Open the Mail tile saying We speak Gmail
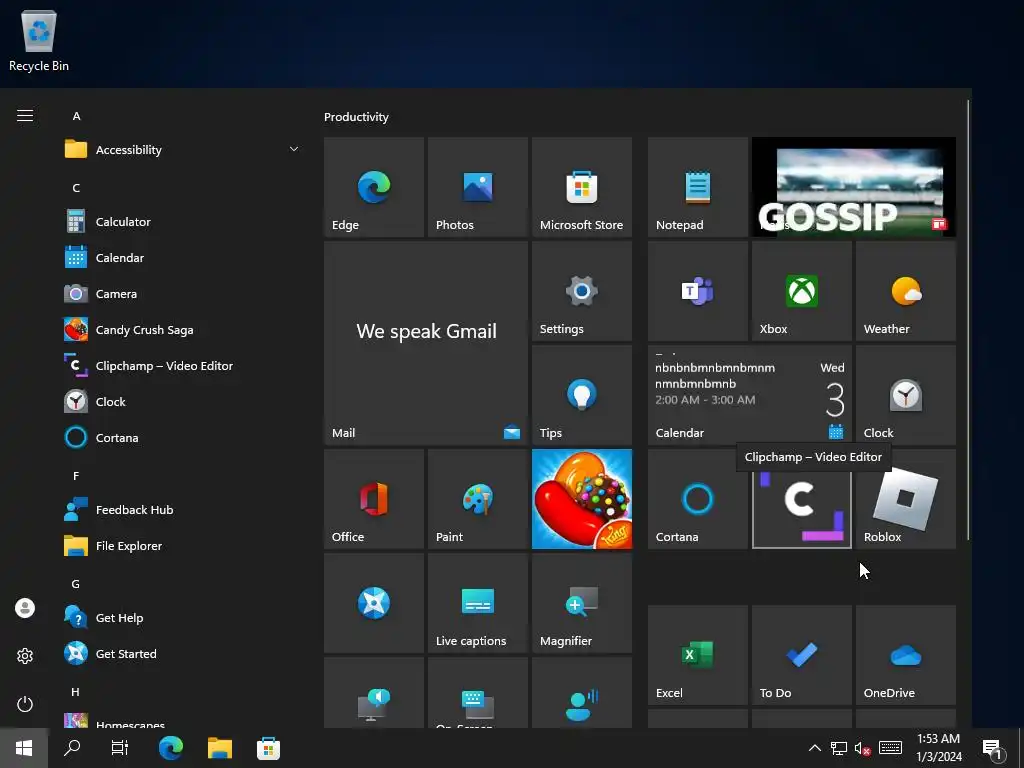The image size is (1024, 768). tap(426, 343)
